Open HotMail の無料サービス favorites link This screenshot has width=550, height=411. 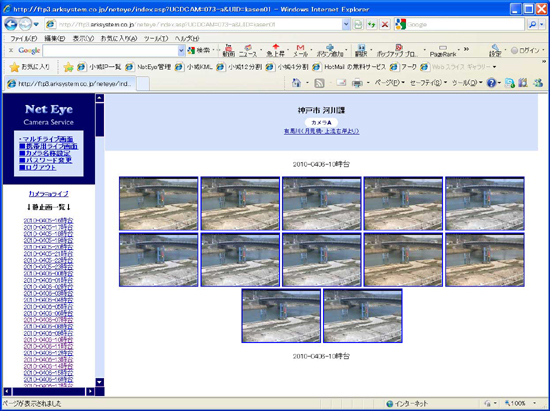coord(349,67)
